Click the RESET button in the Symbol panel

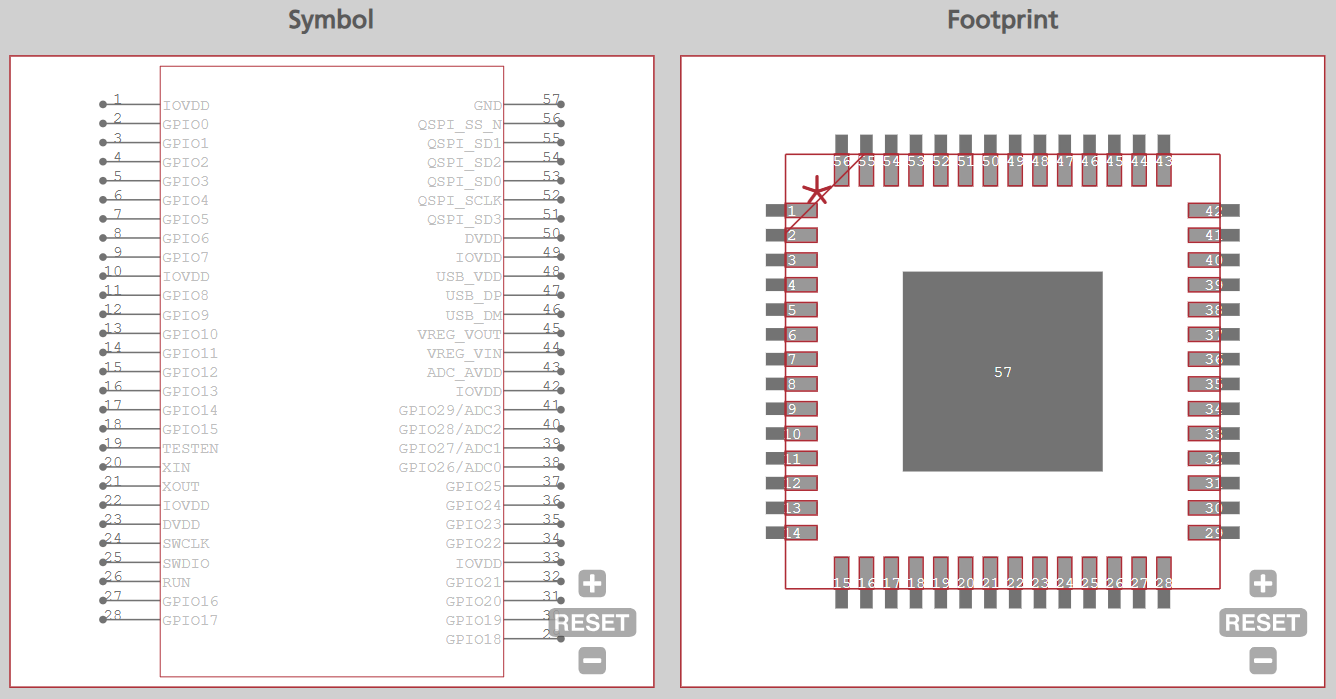pyautogui.click(x=592, y=622)
